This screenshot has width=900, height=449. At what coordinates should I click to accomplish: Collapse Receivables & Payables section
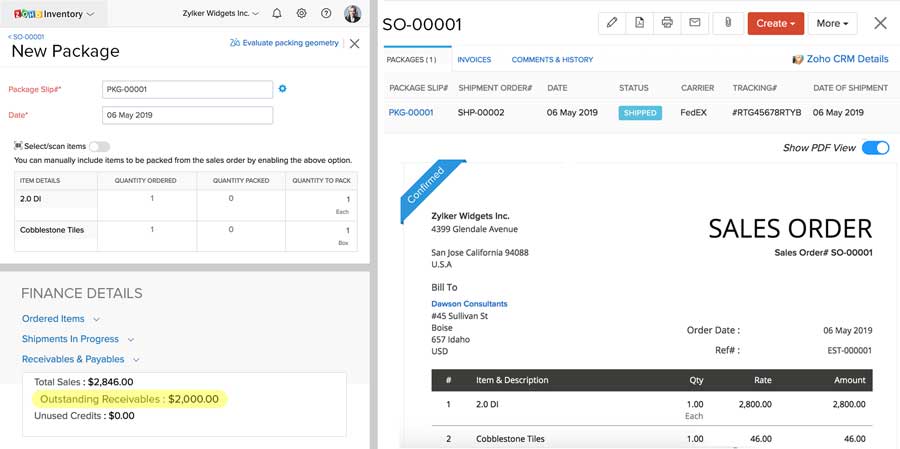(x=80, y=359)
